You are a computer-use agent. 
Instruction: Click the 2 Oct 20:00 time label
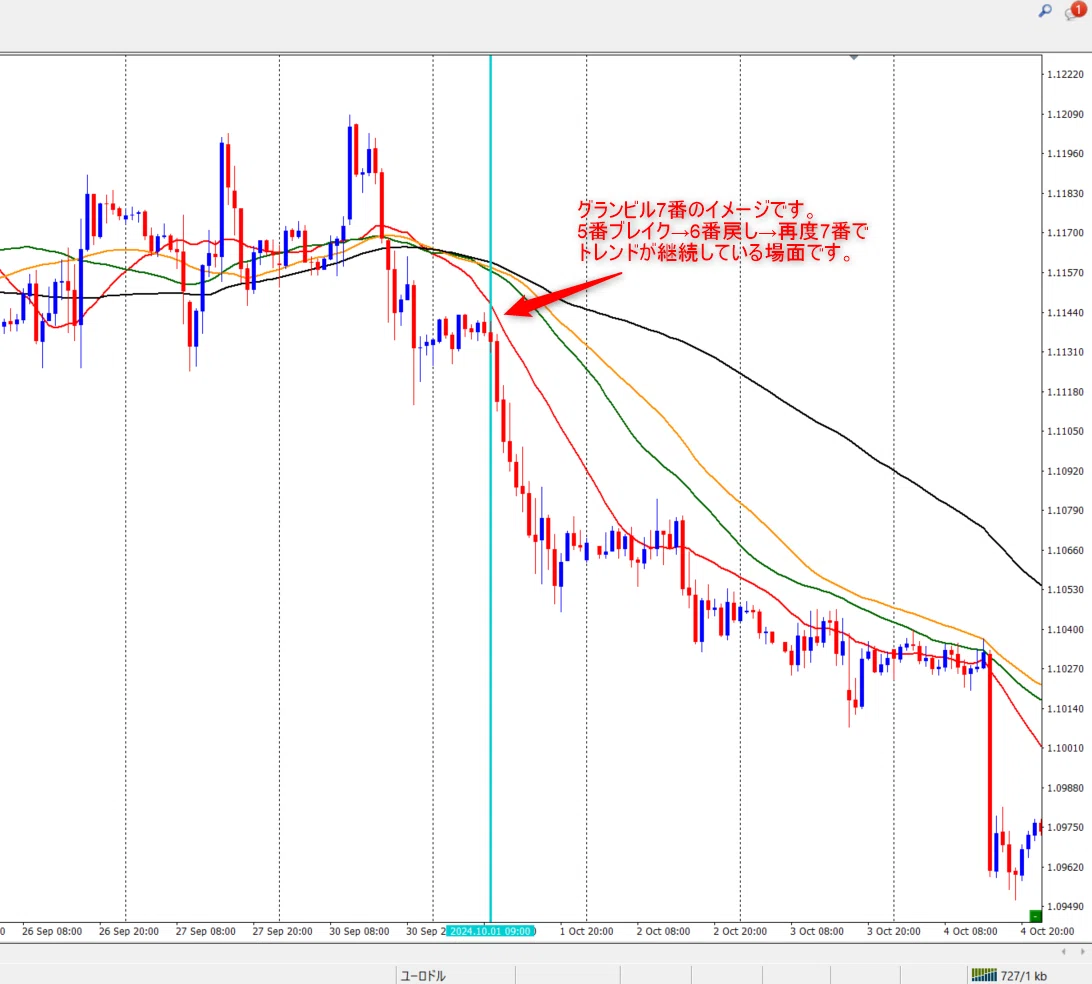740,932
